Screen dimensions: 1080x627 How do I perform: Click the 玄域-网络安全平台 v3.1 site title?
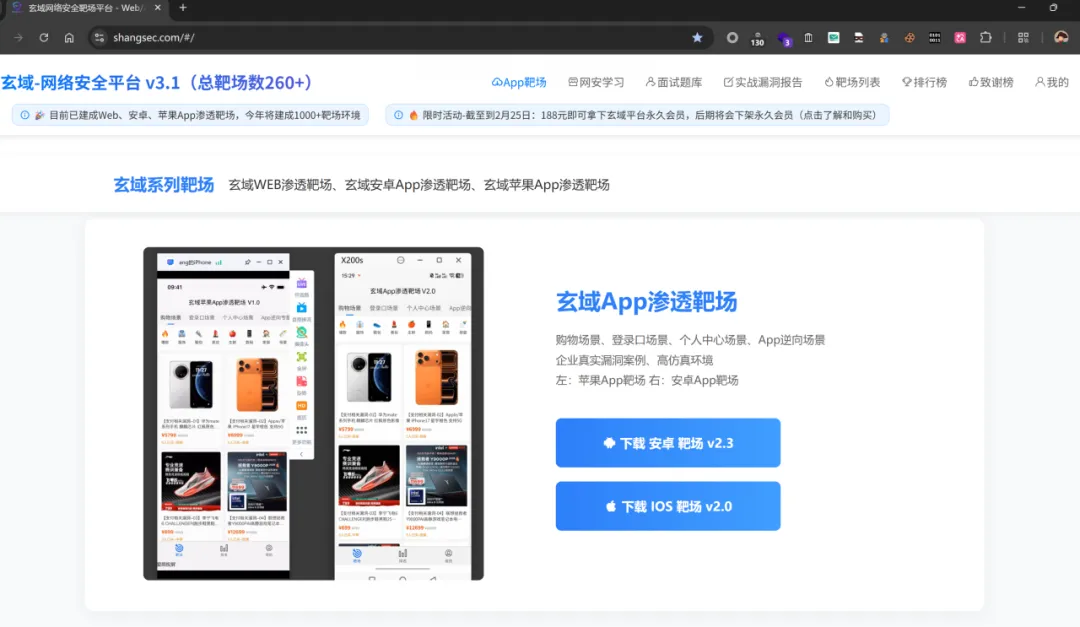point(156,82)
